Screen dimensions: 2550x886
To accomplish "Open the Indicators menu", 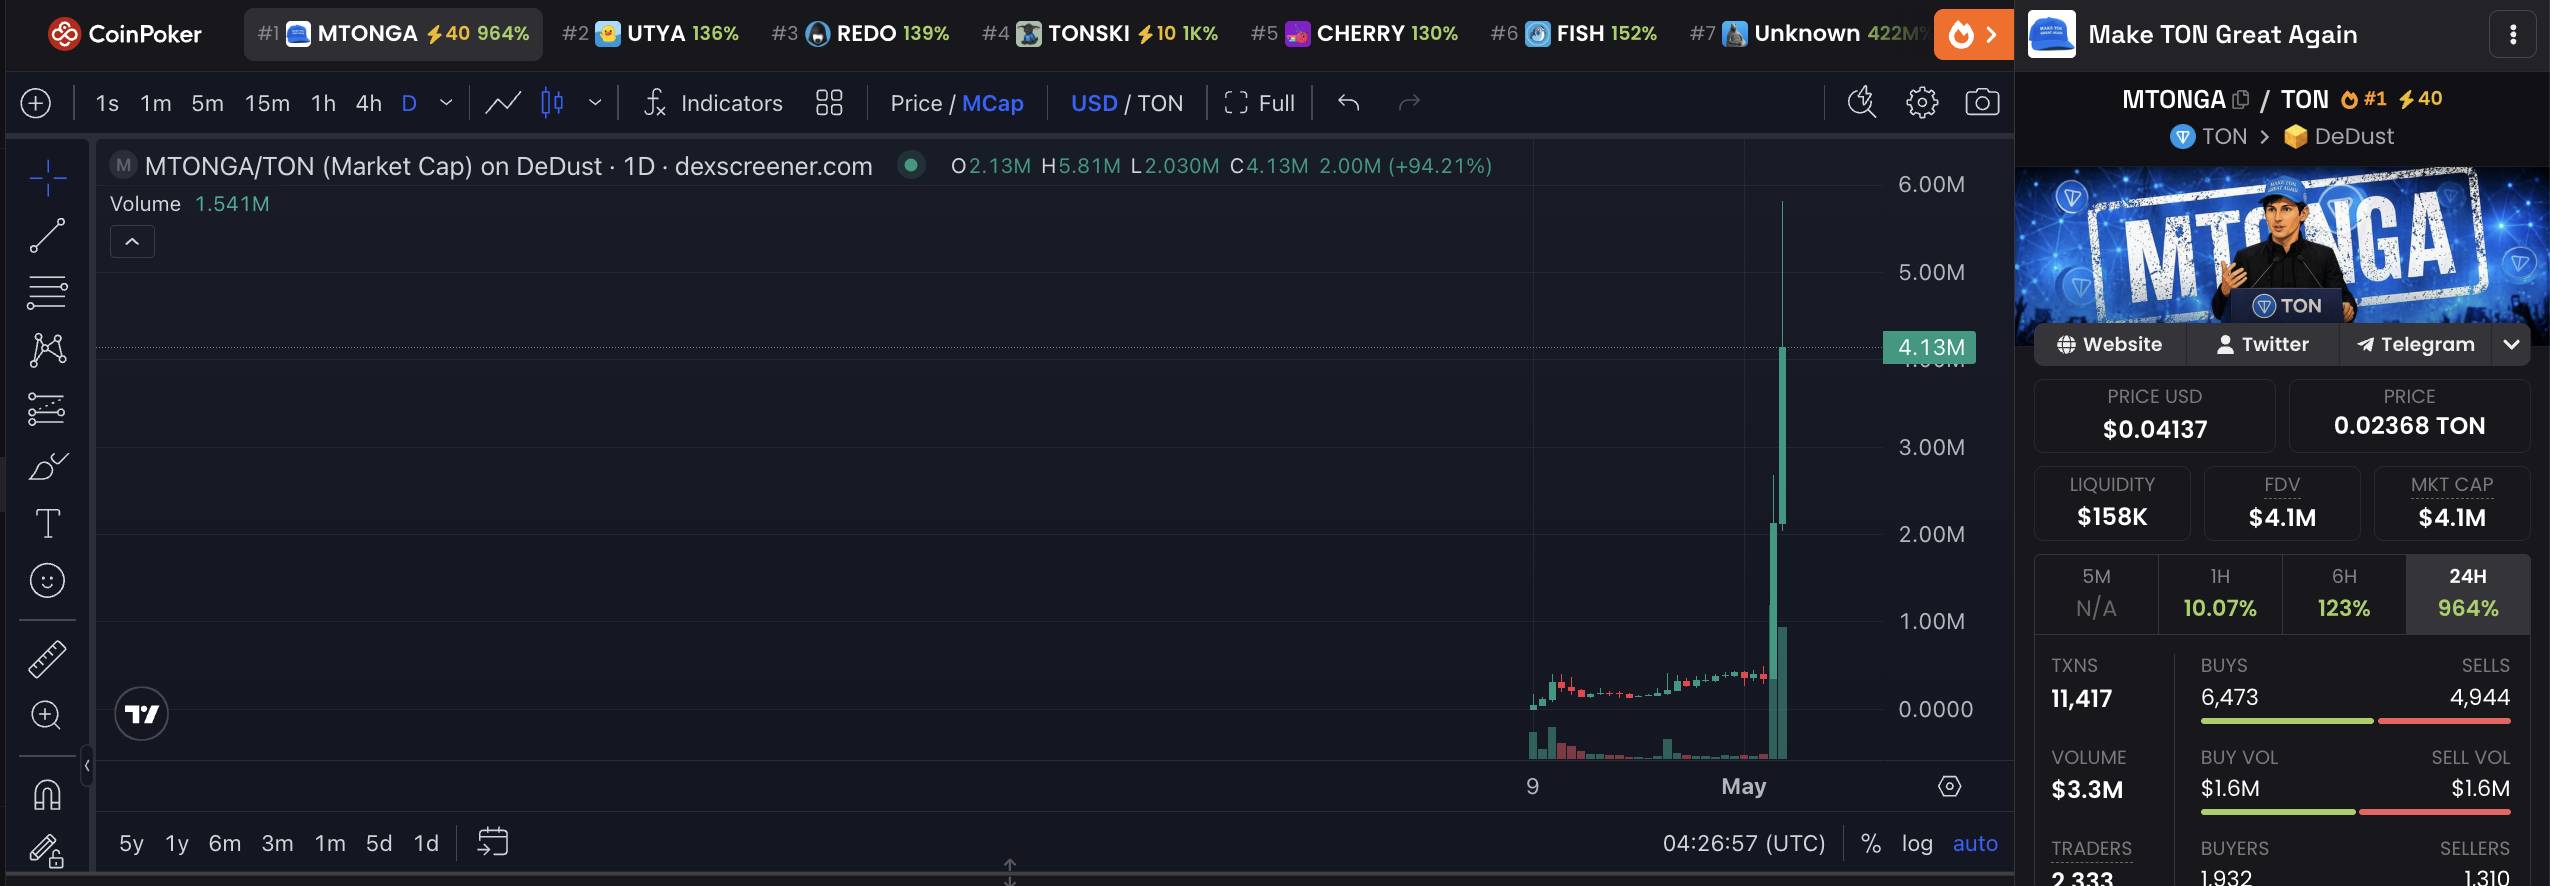I will point(713,103).
